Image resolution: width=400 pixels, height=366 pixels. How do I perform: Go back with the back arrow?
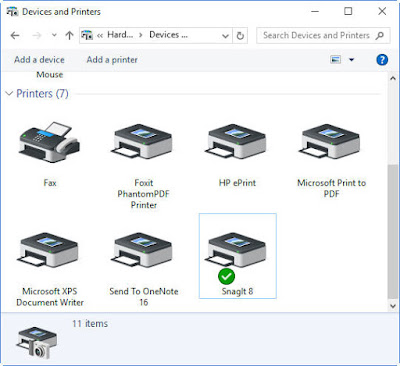15,35
